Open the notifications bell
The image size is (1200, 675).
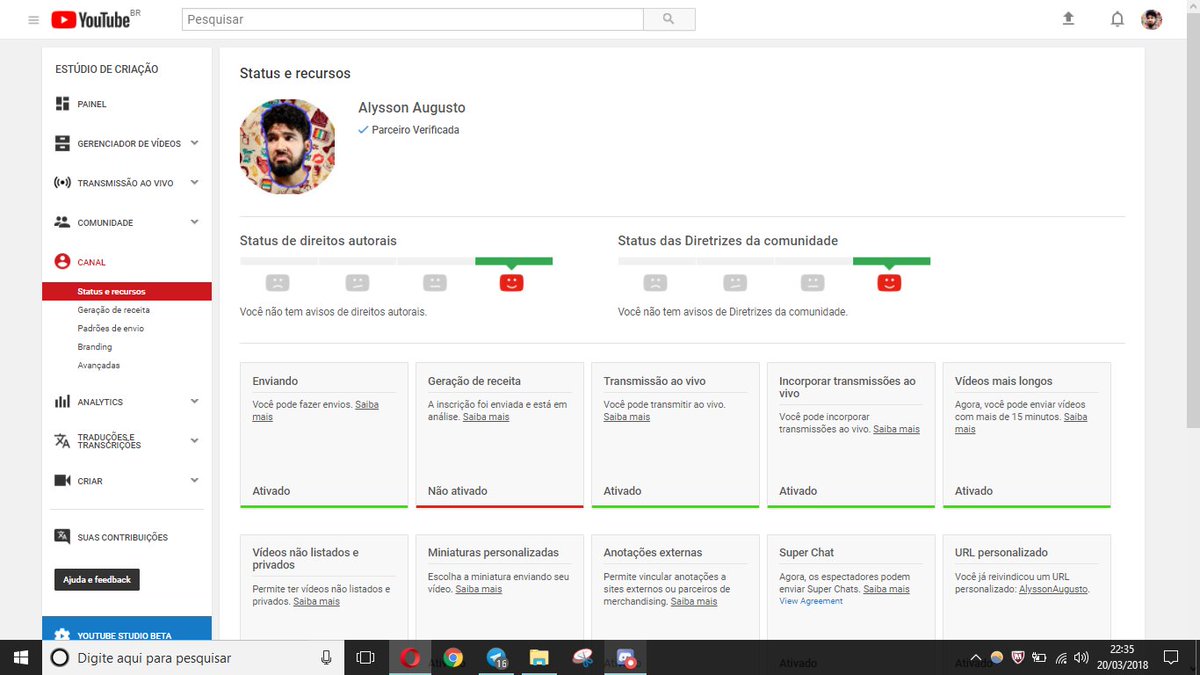[1117, 19]
